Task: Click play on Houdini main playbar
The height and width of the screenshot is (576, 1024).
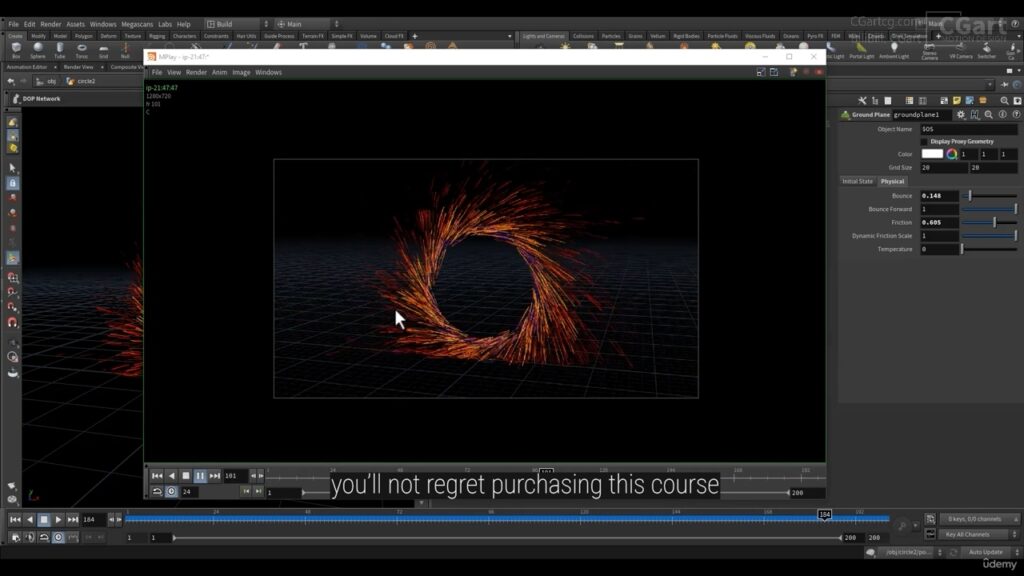Action: tap(58, 520)
